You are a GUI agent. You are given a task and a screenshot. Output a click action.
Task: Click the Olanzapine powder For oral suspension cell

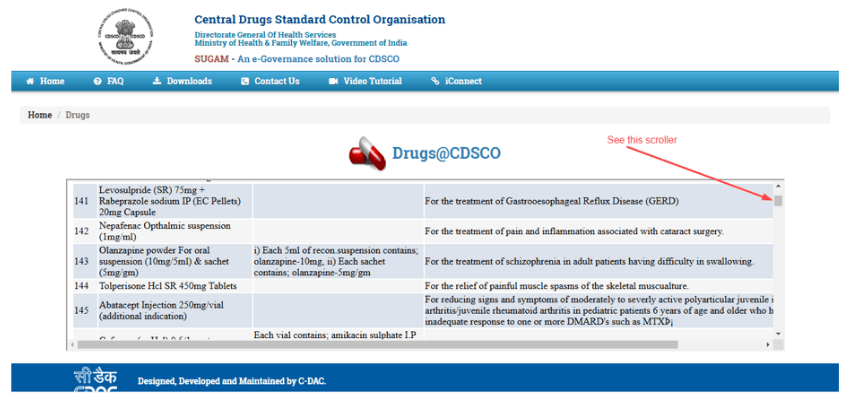175,261
